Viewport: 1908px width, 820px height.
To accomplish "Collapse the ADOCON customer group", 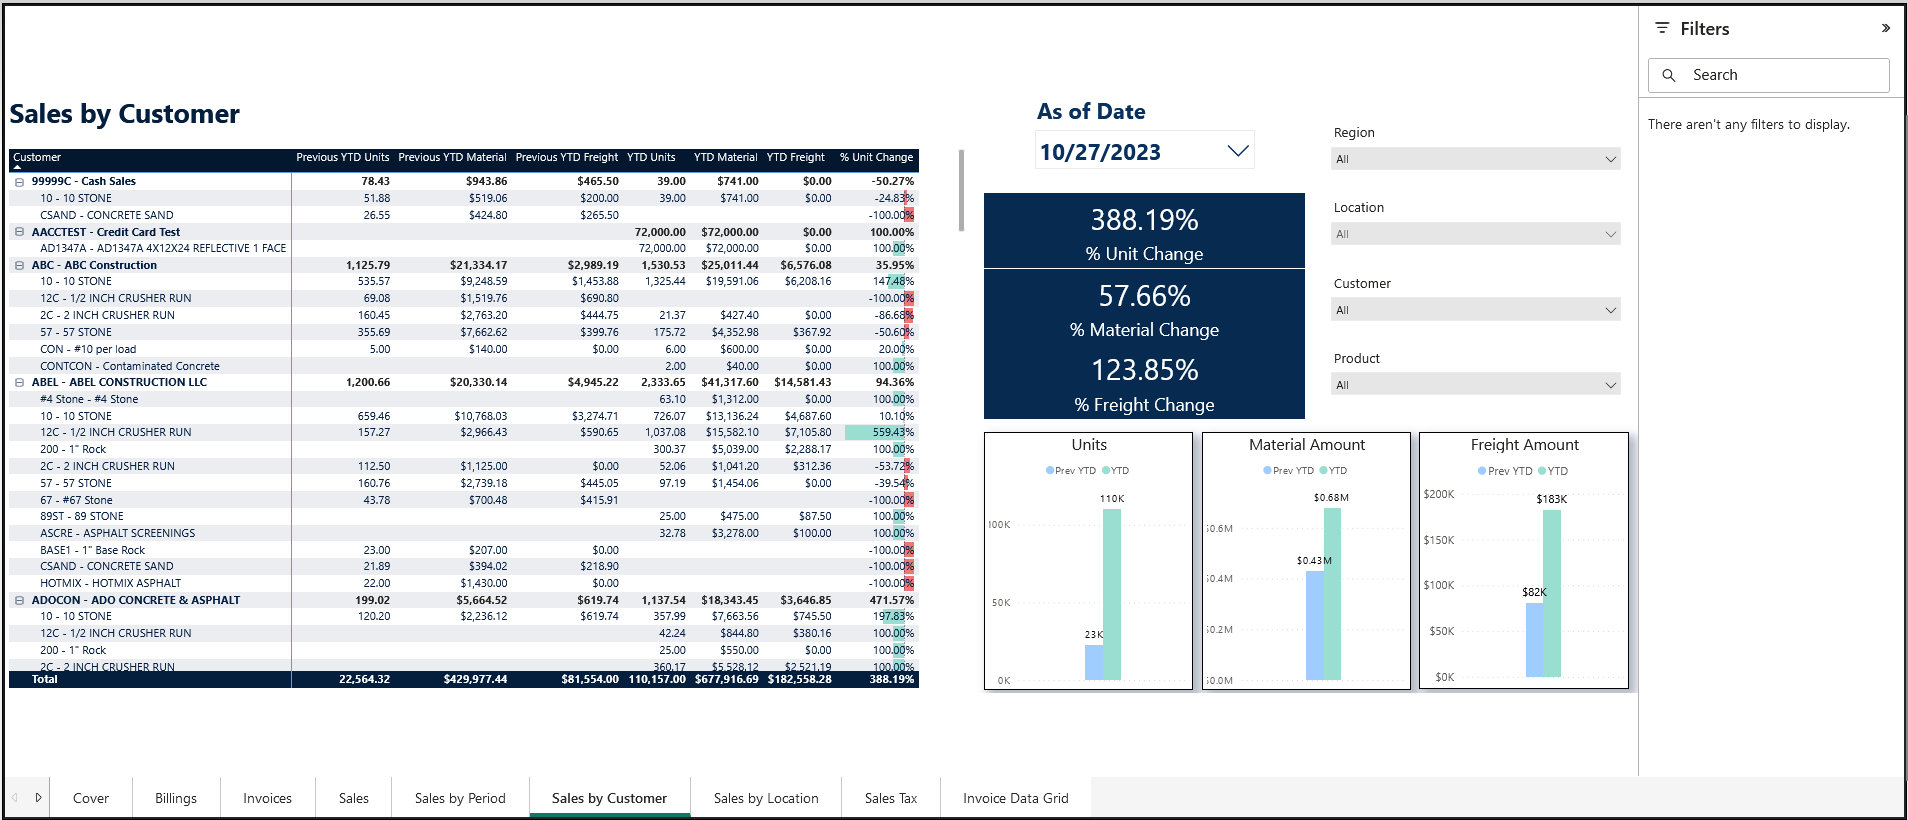I will [x=19, y=601].
